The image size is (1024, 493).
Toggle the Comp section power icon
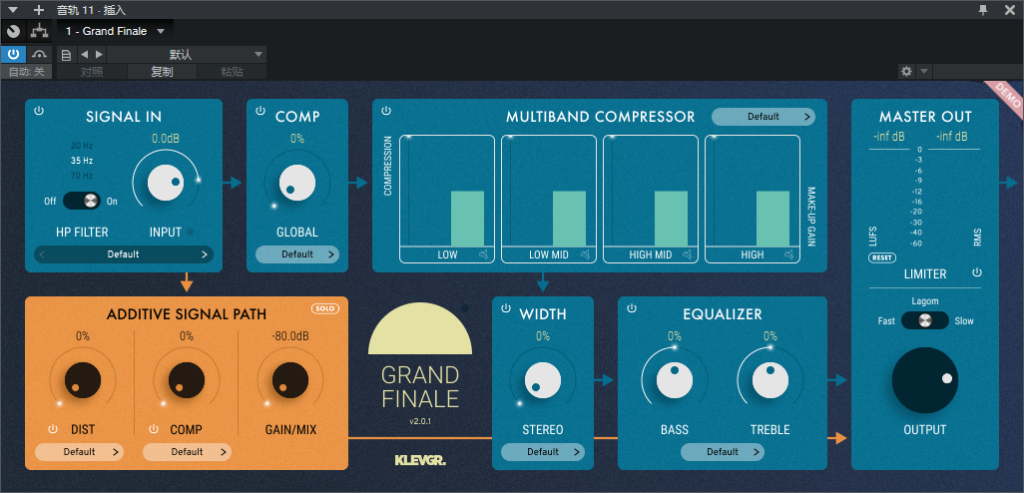[261, 111]
